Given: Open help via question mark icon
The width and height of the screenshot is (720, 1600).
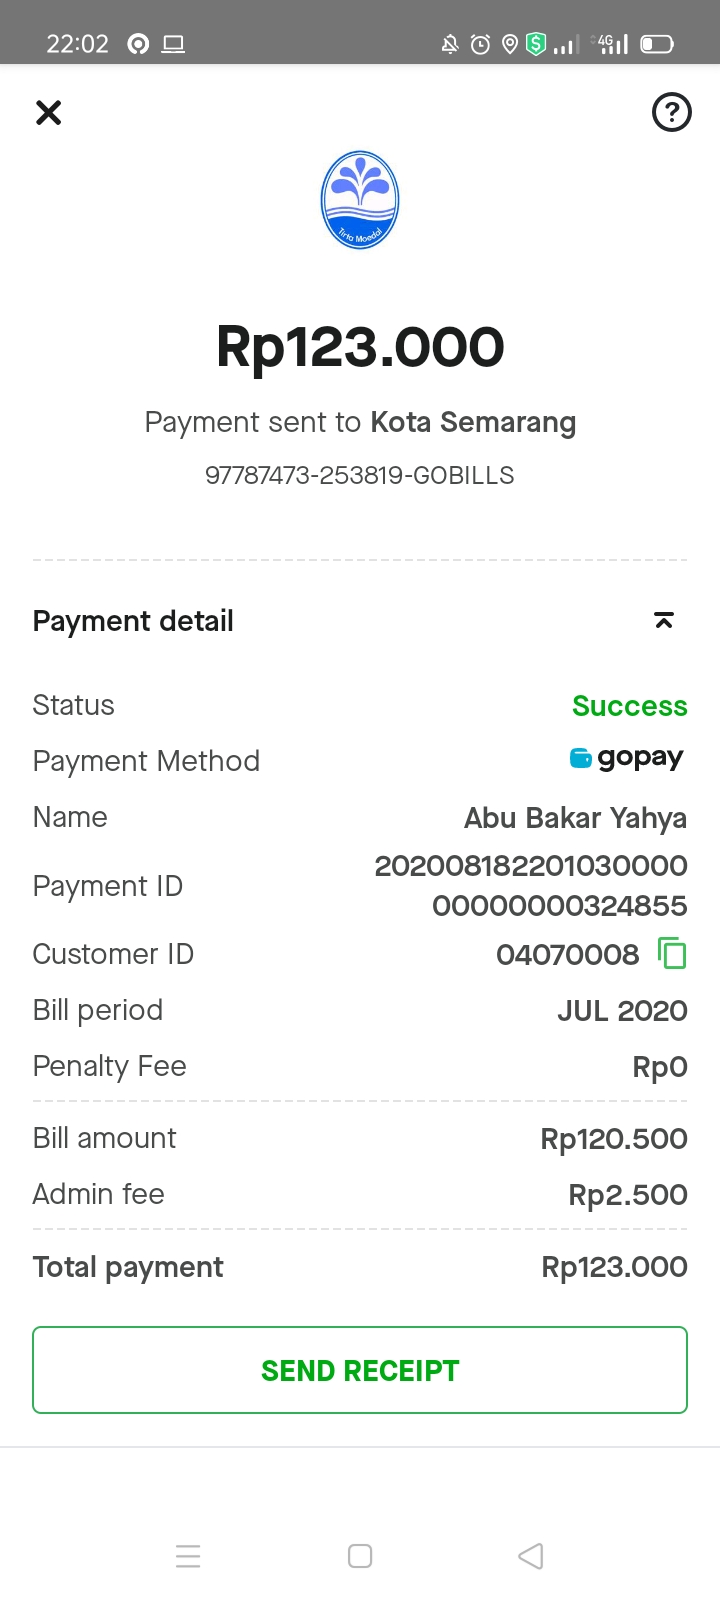Looking at the screenshot, I should tap(671, 112).
